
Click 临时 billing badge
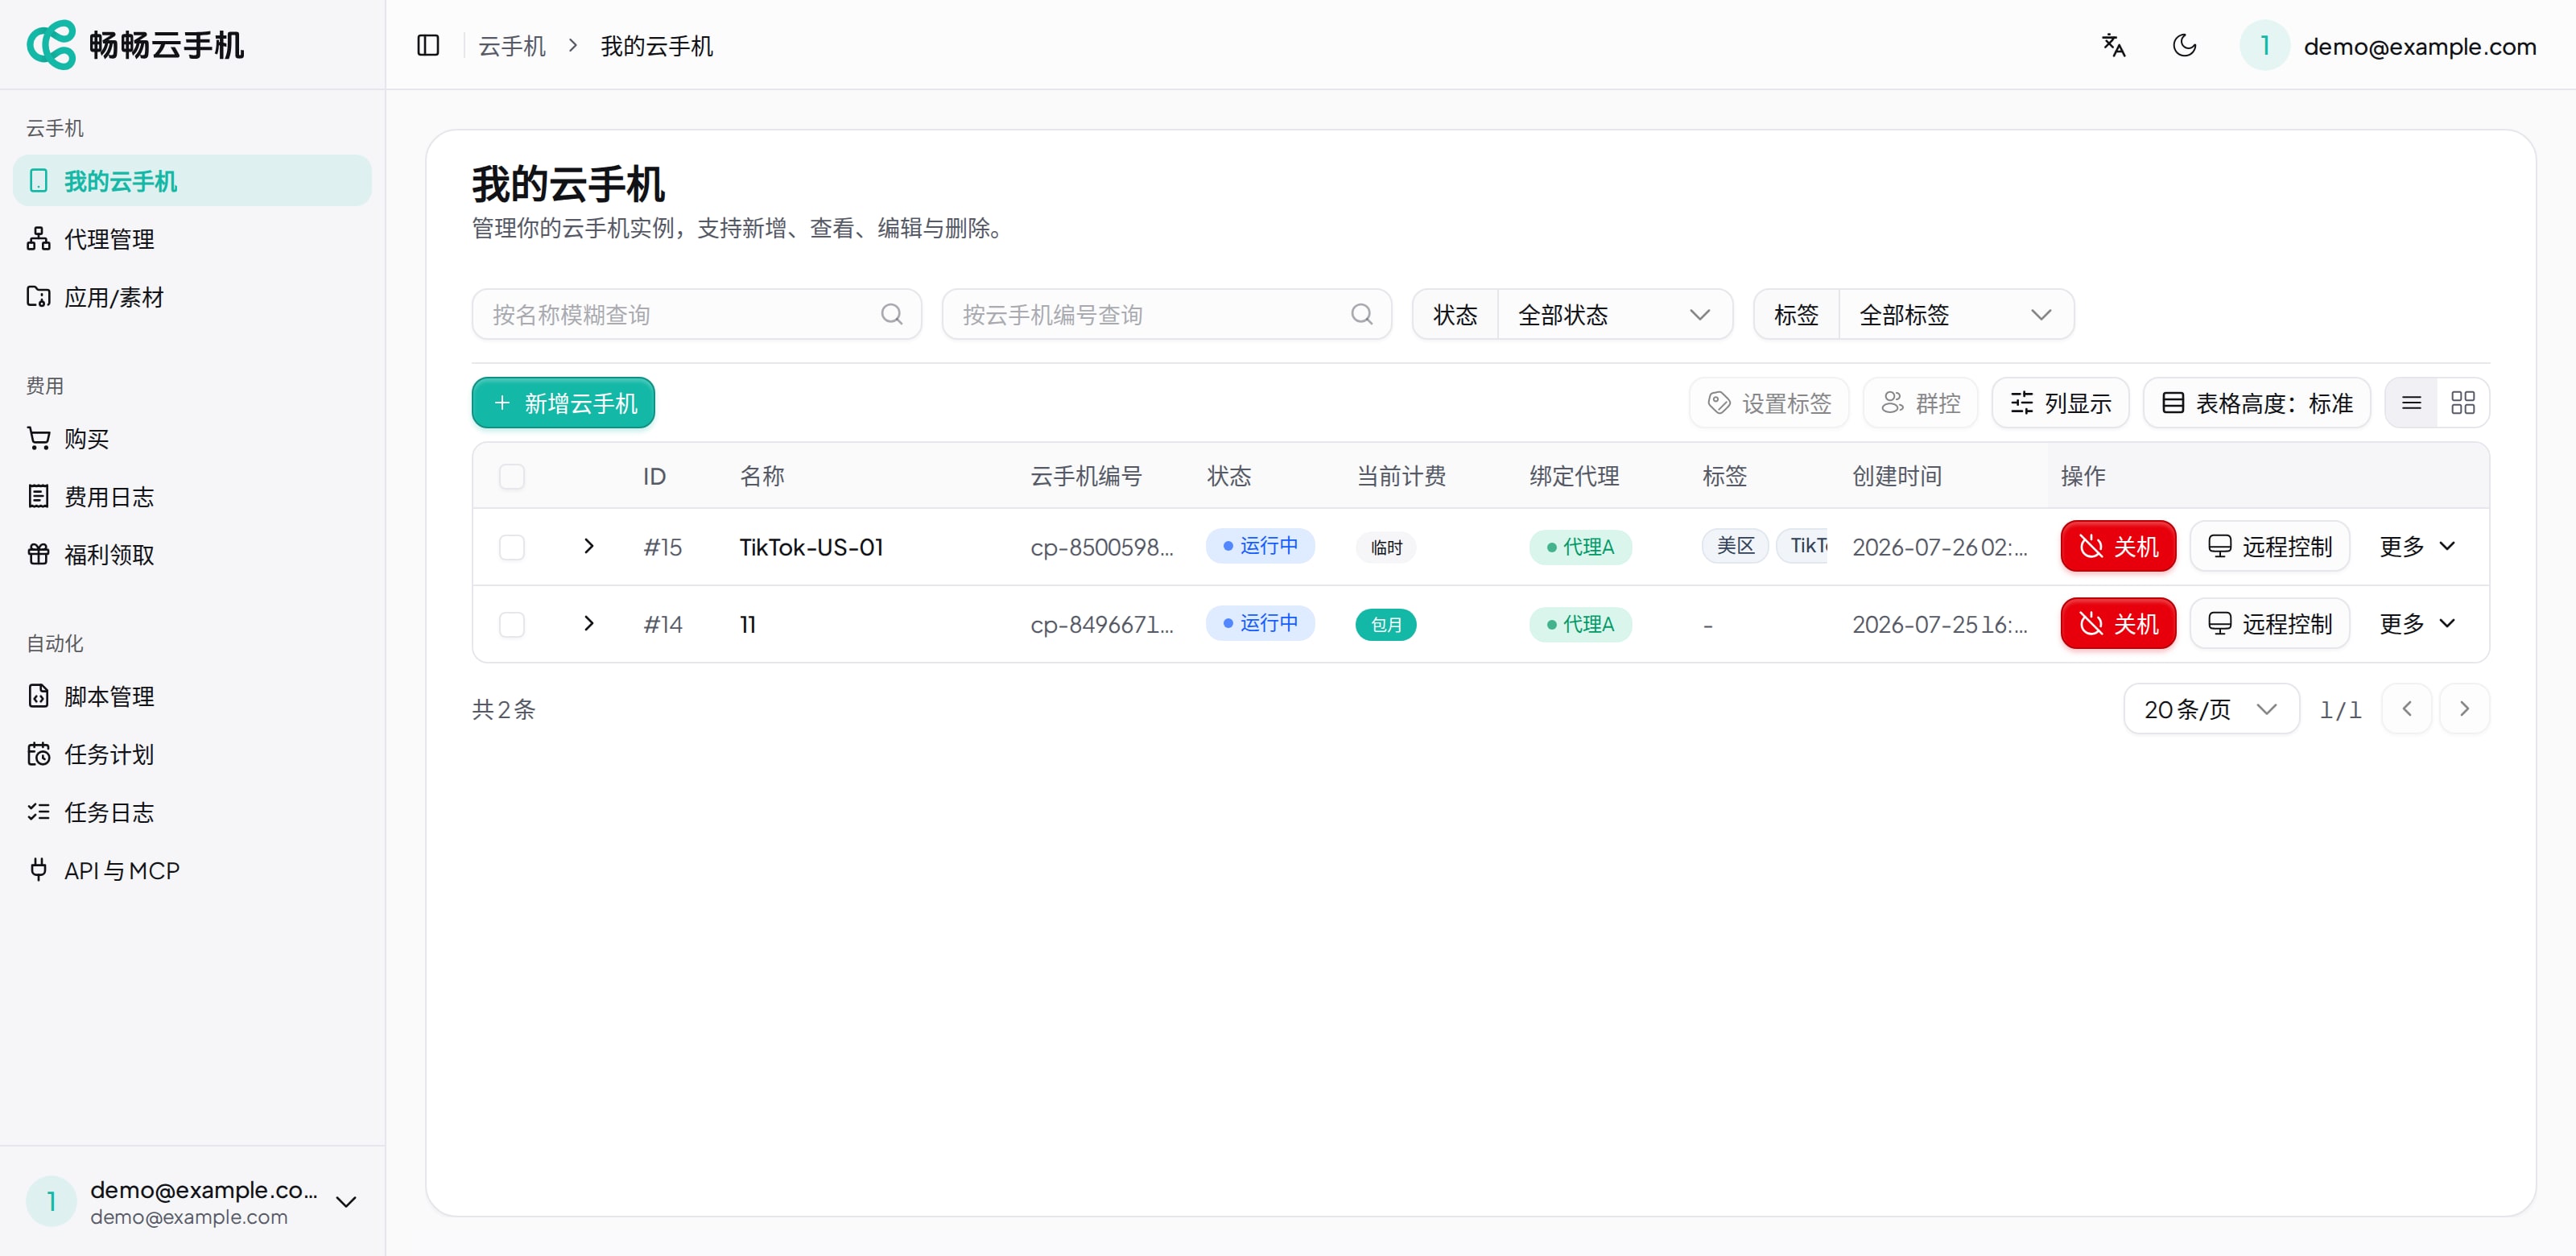[1386, 547]
